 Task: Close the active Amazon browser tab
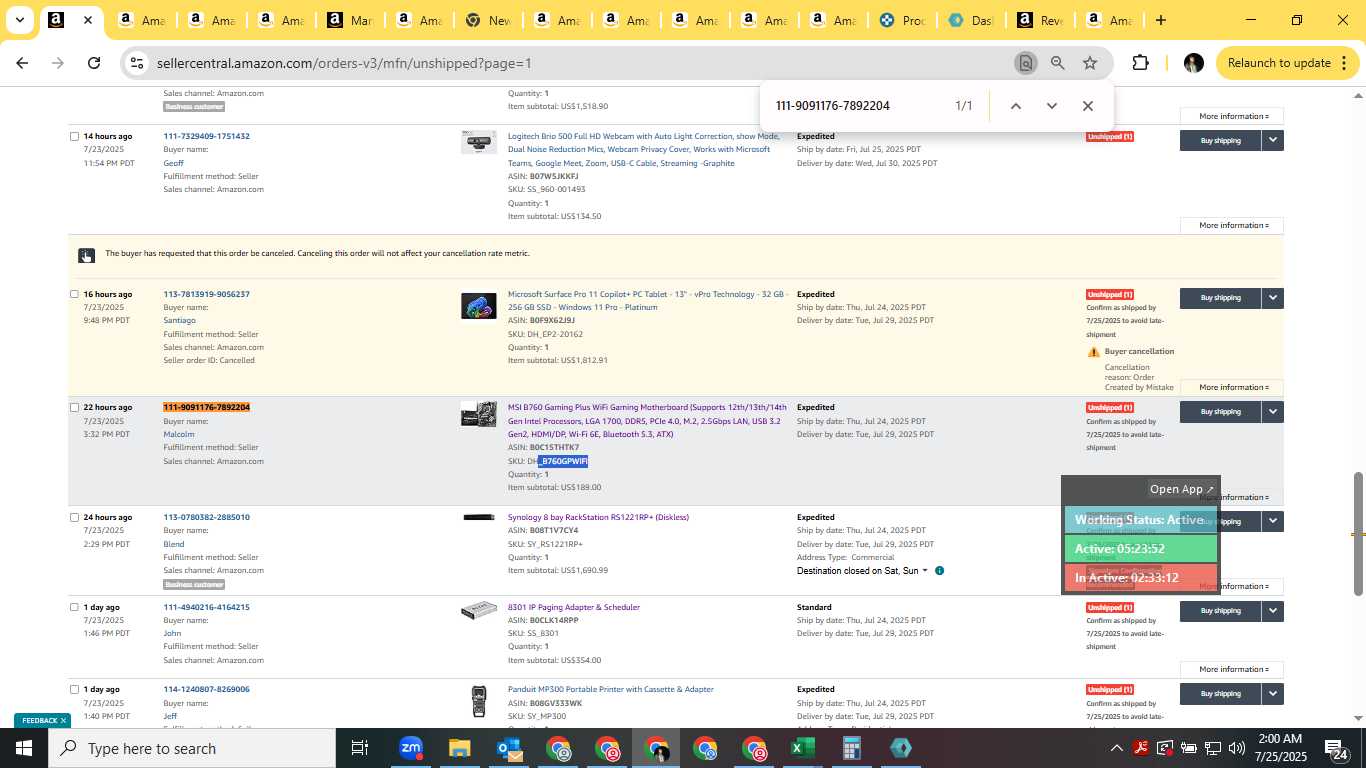88,20
